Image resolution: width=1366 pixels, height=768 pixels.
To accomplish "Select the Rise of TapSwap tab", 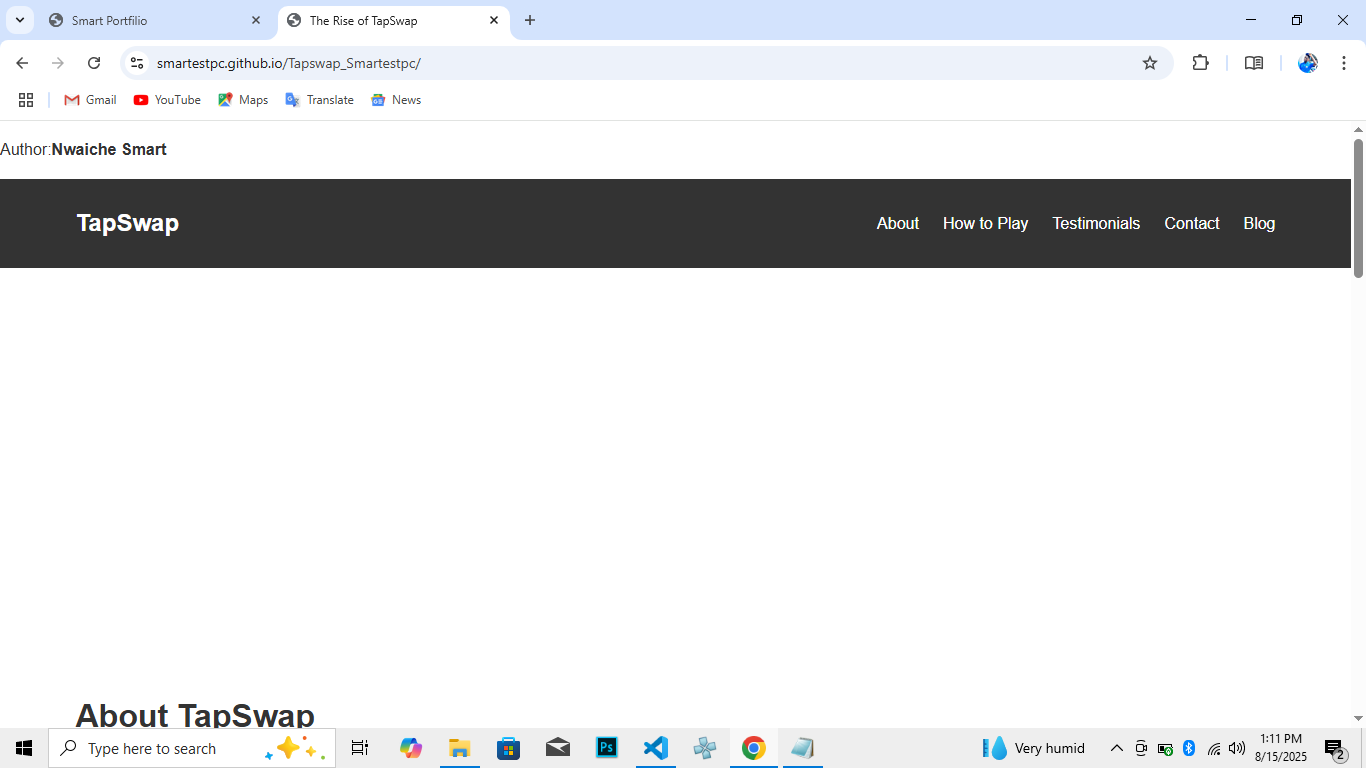I will (x=393, y=20).
